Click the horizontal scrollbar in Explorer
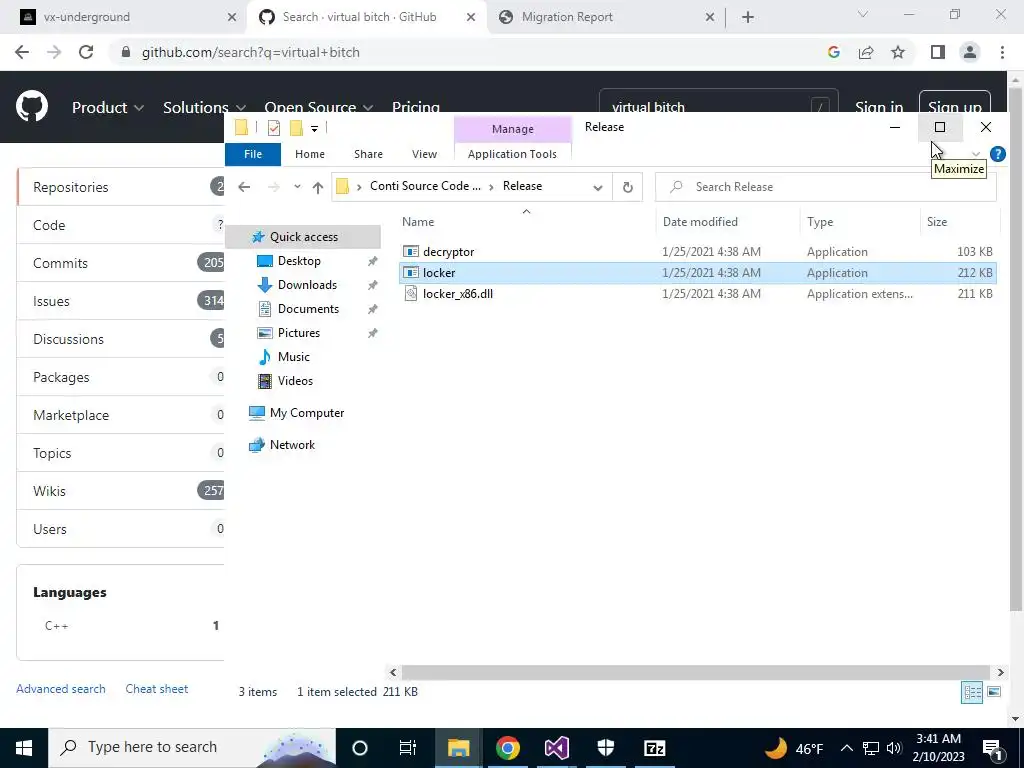Image resolution: width=1024 pixels, height=768 pixels. point(696,672)
